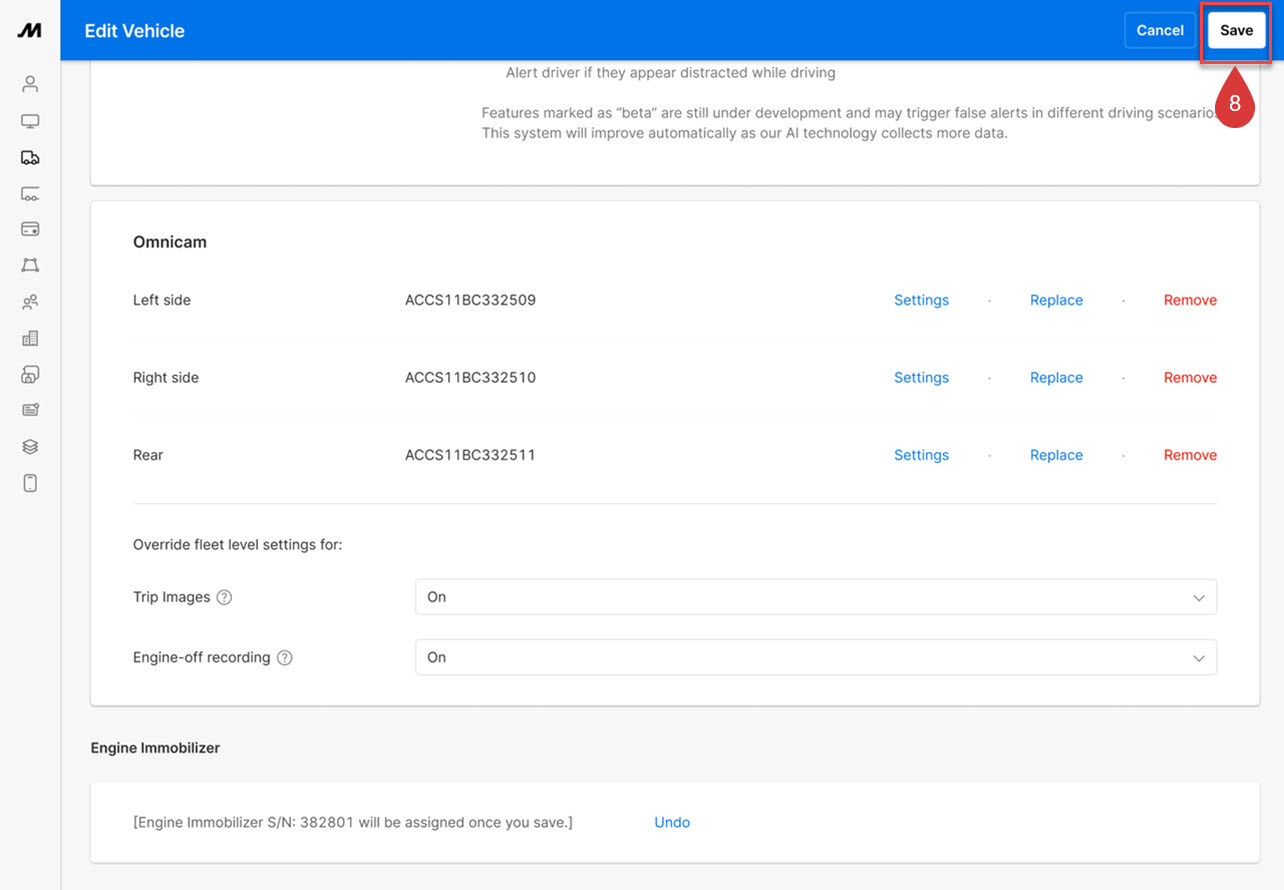Click the Omnicam section heading

pyautogui.click(x=170, y=242)
